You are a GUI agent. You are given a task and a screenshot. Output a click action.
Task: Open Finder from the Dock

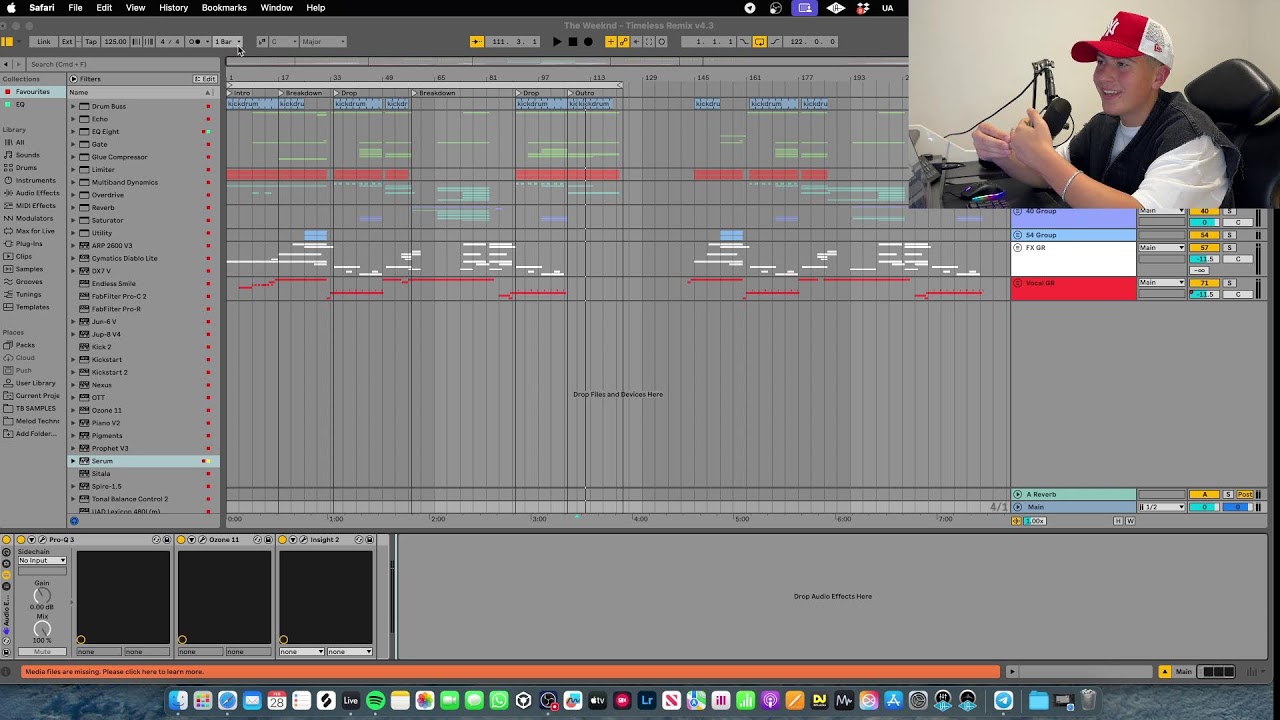(178, 701)
